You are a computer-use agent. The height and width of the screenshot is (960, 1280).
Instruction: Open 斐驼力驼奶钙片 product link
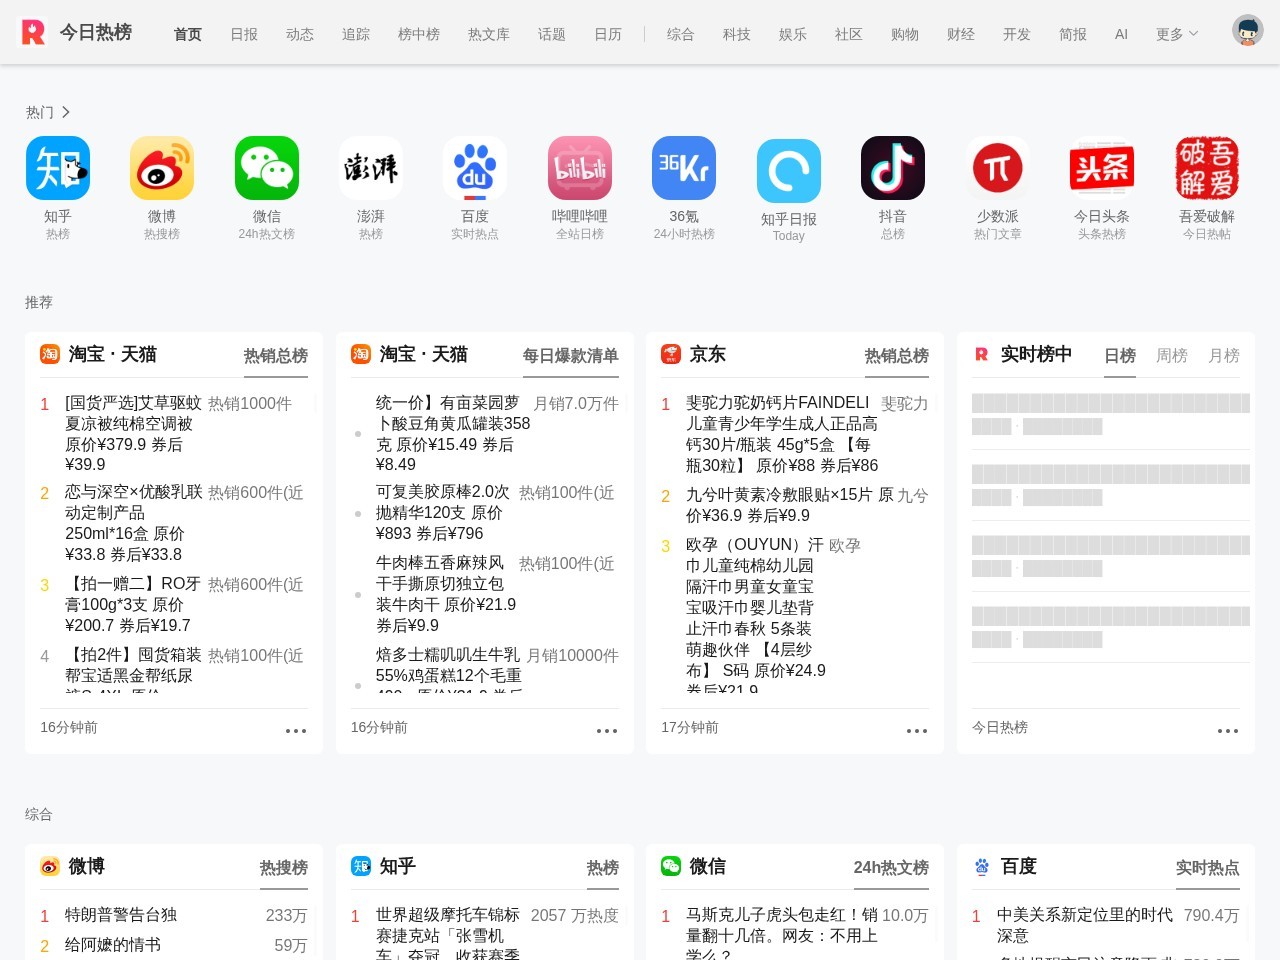[782, 434]
